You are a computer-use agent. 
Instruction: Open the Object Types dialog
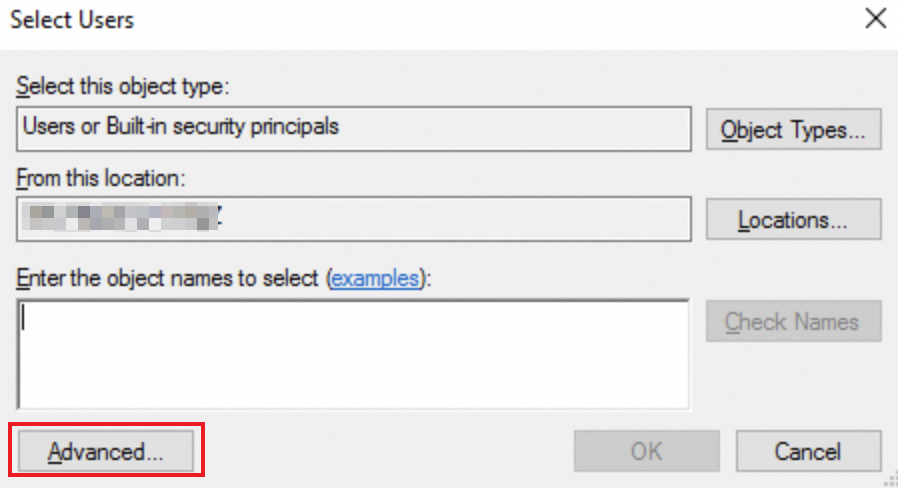click(794, 129)
